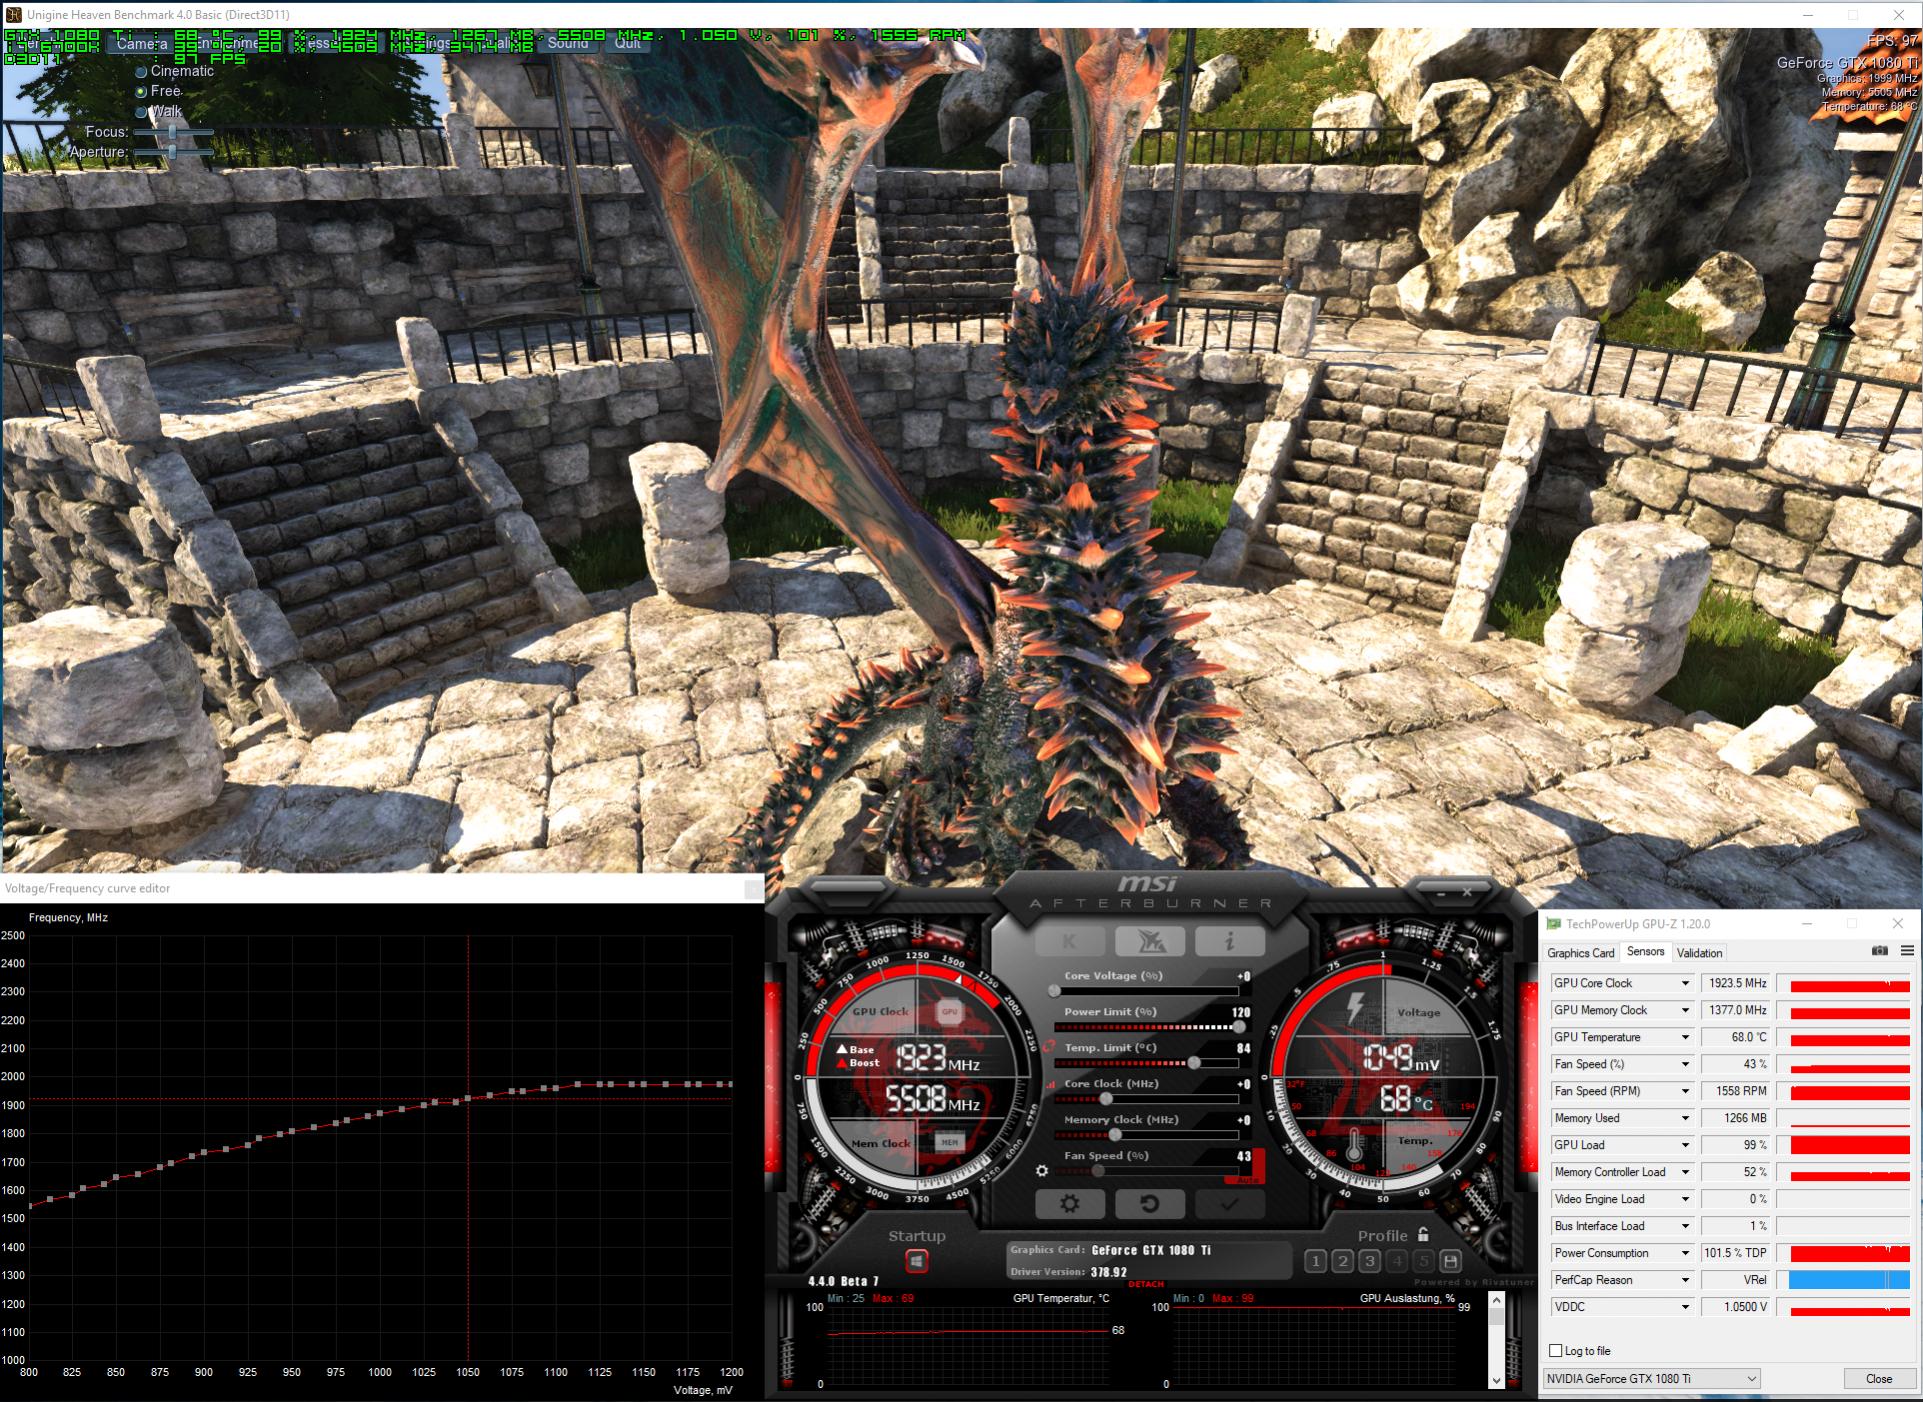The width and height of the screenshot is (1923, 1402).
Task: Click the reset to defaults button
Action: (x=1149, y=1204)
